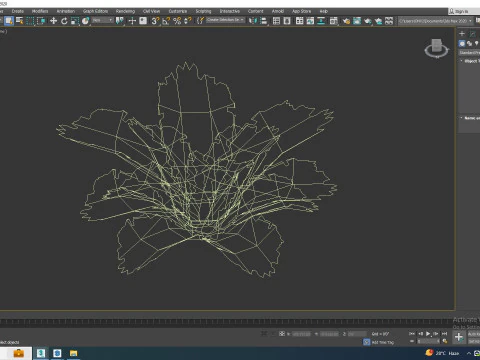Open the Select by Name tool
This screenshot has height=360, width=480.
coord(20,21)
